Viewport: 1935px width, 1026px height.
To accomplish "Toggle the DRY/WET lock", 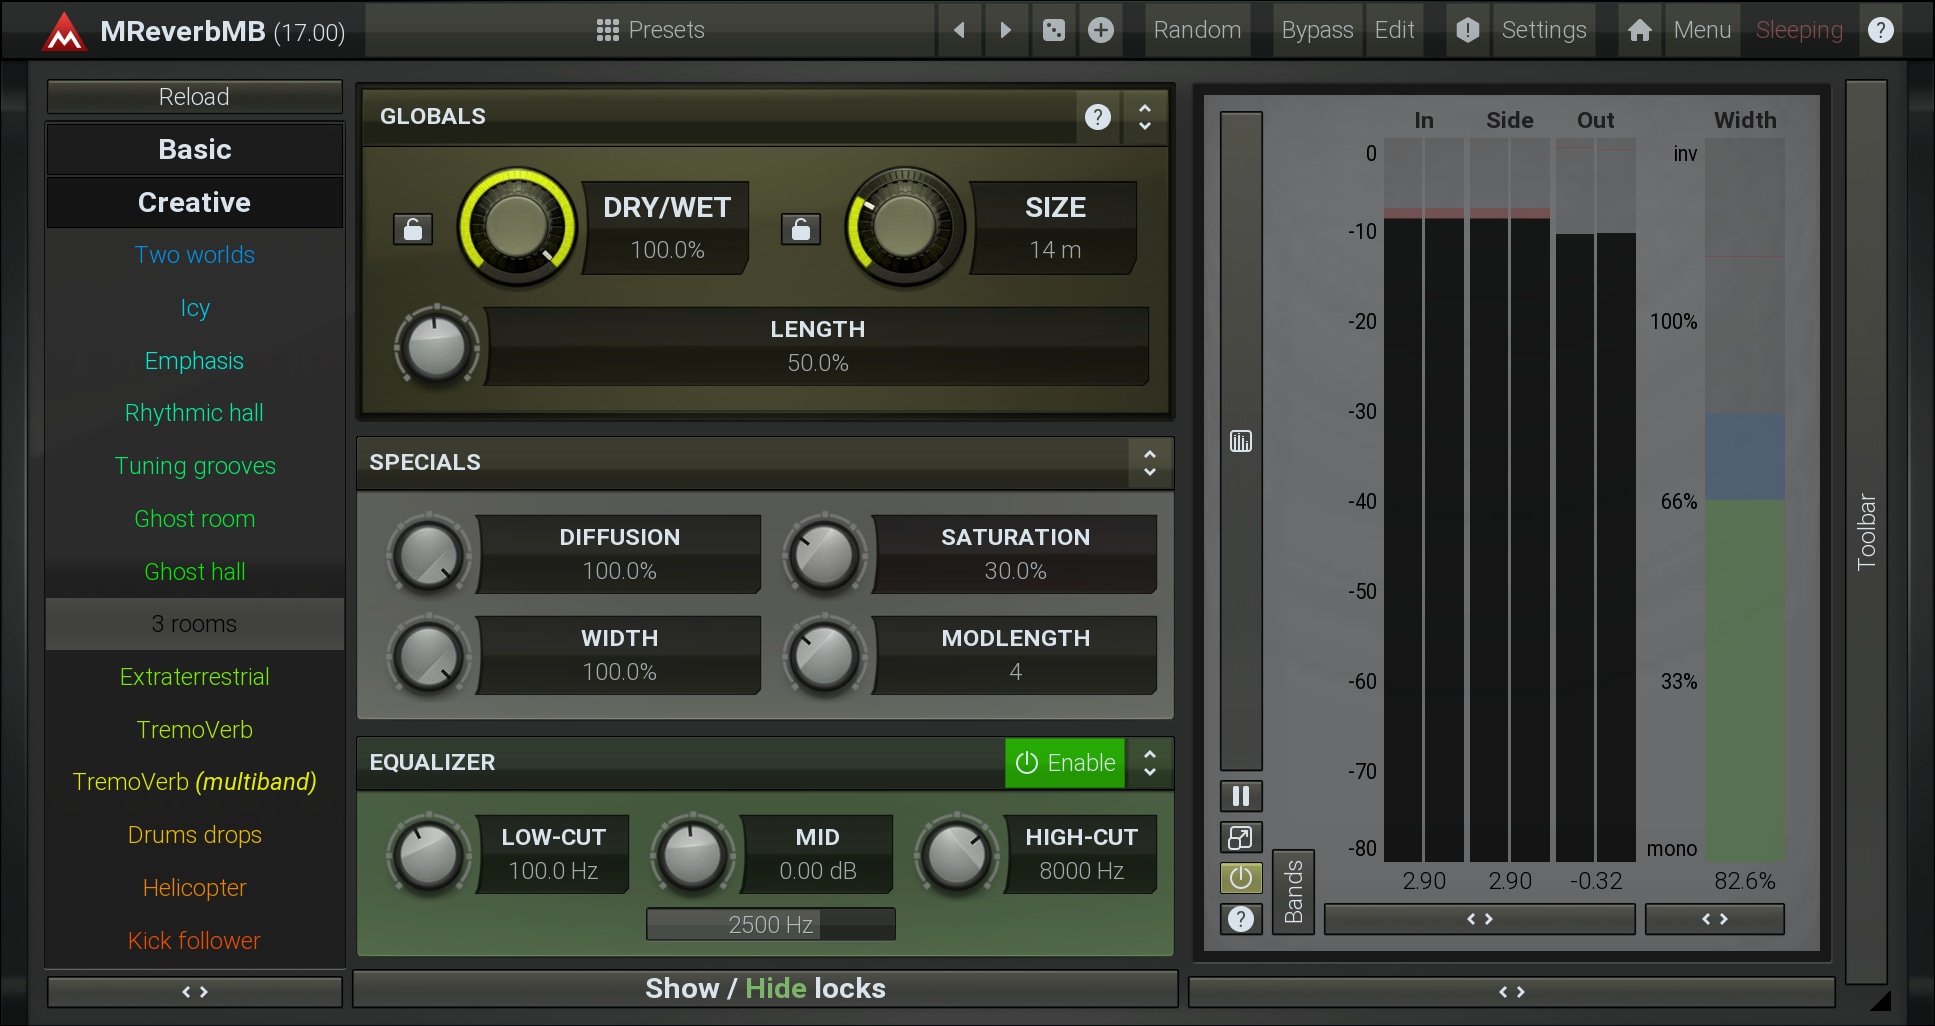I will (x=412, y=230).
